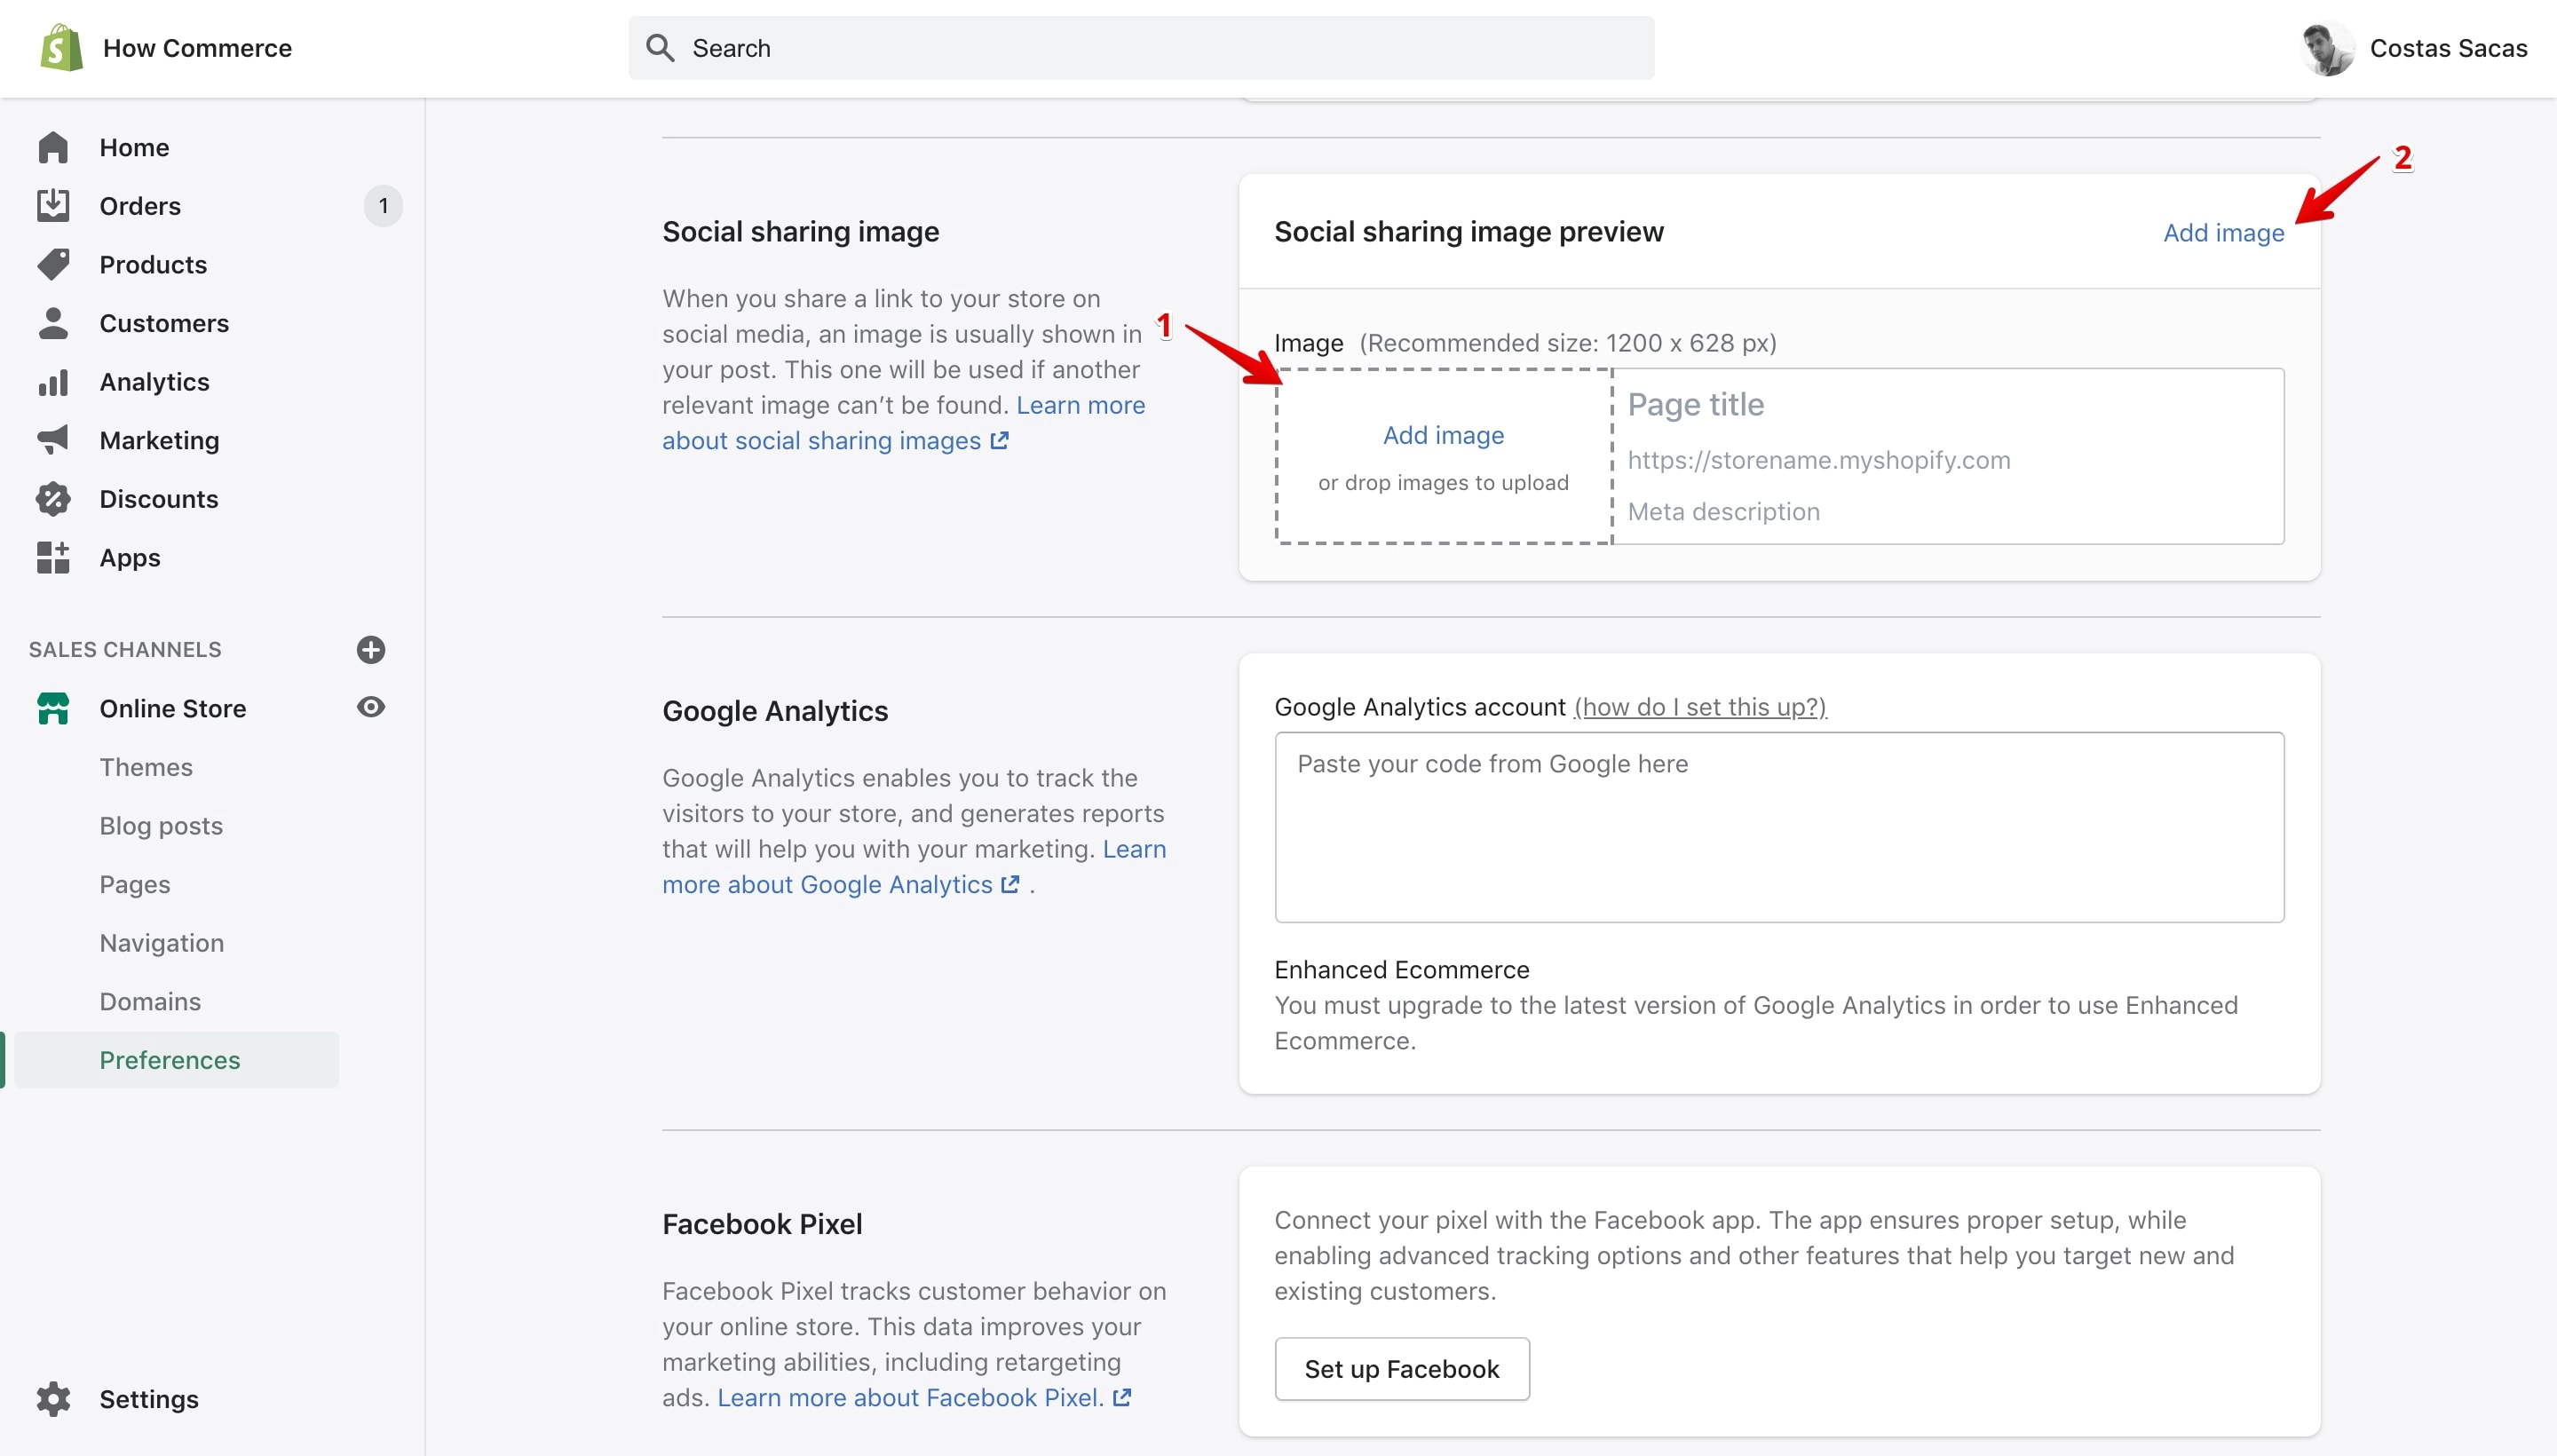The width and height of the screenshot is (2557, 1456).
Task: Open Discounts in sidebar
Action: [x=159, y=499]
